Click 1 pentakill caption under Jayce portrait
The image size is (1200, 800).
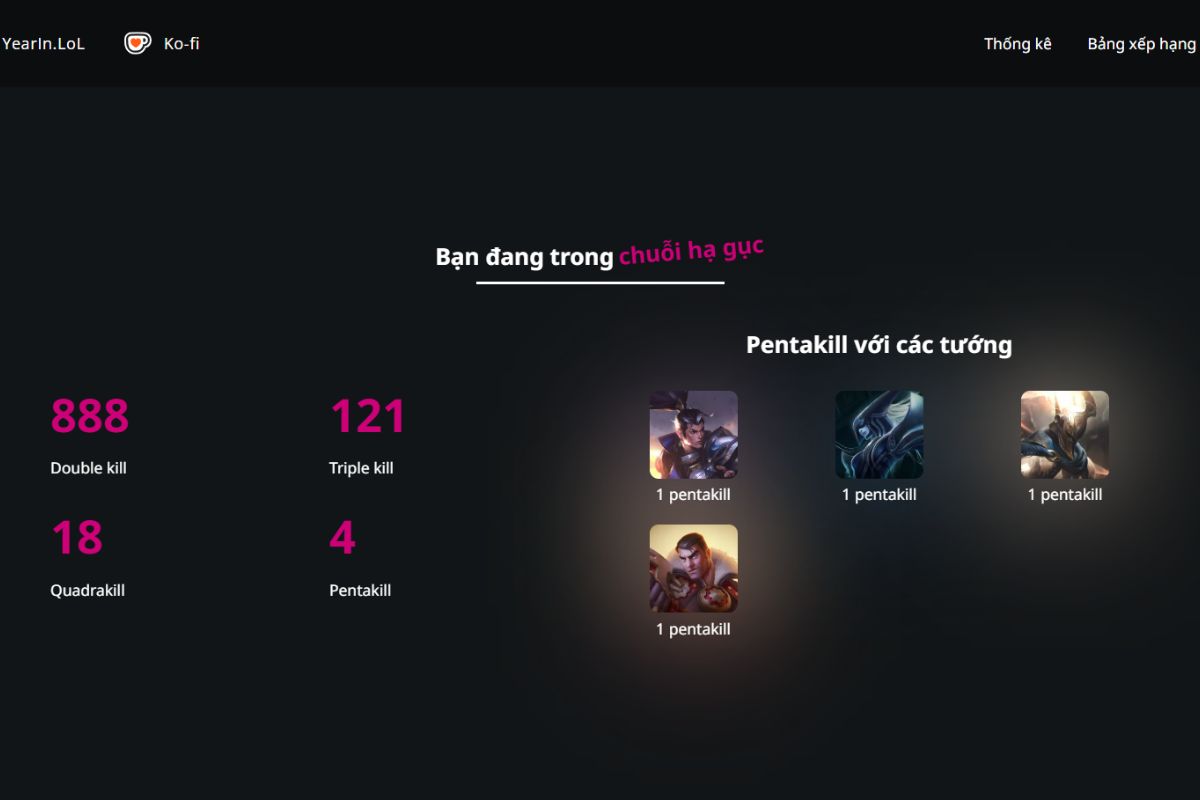point(693,629)
